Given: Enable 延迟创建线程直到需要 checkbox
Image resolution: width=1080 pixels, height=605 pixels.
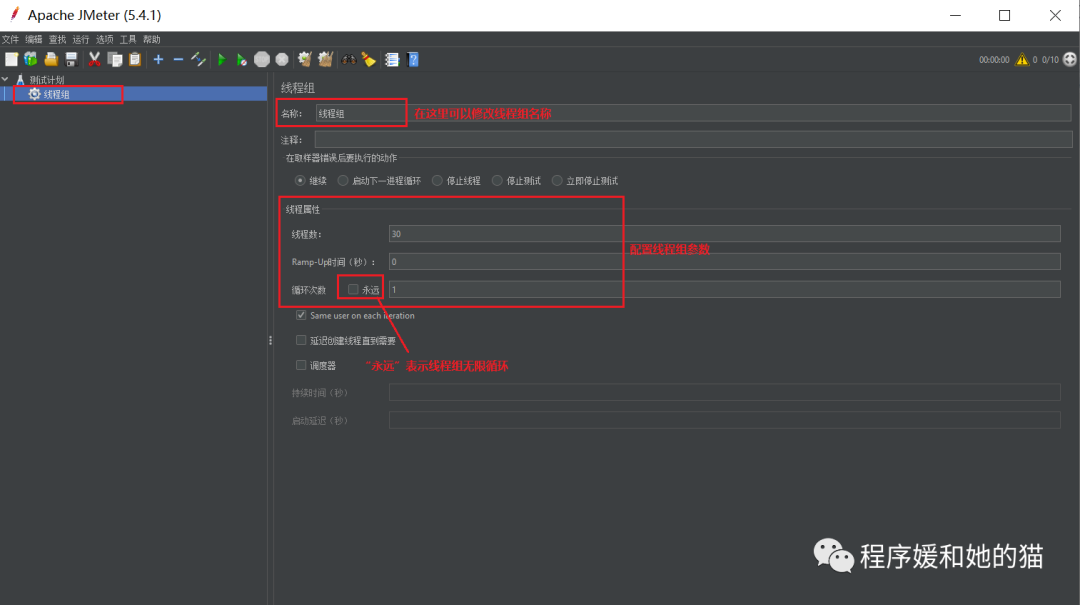Looking at the screenshot, I should point(301,340).
